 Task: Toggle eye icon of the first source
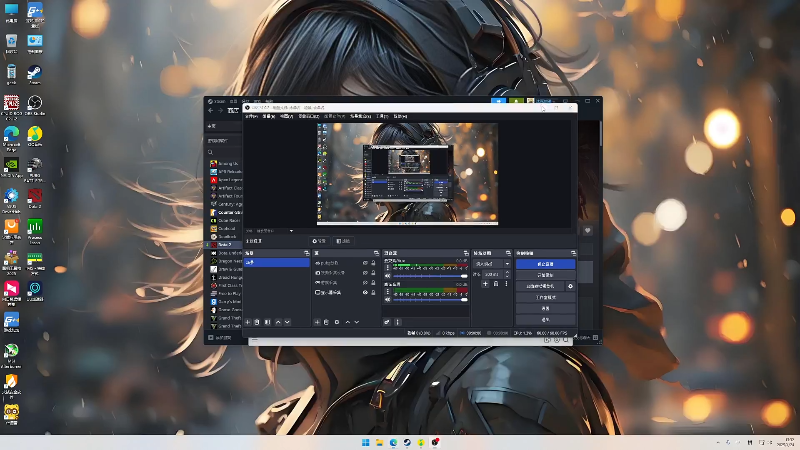(x=365, y=263)
